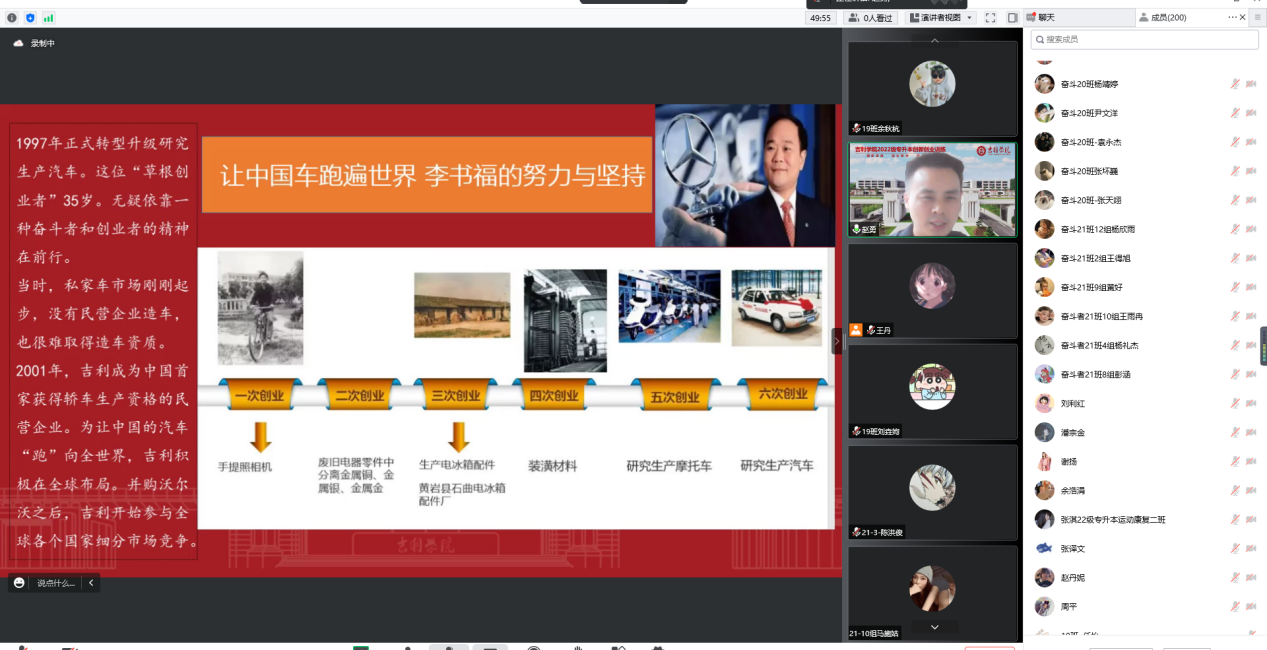Open the meeting info icon at top left
This screenshot has height=650, width=1267.
pyautogui.click(x=12, y=18)
